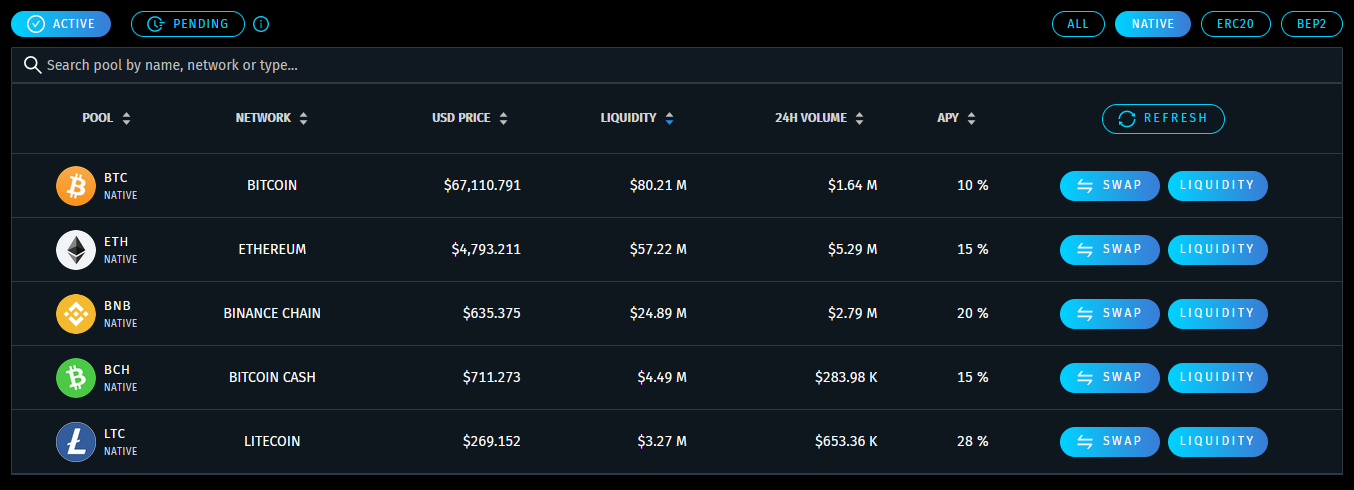Swap BTC pool
The width and height of the screenshot is (1354, 490).
pyautogui.click(x=1110, y=186)
